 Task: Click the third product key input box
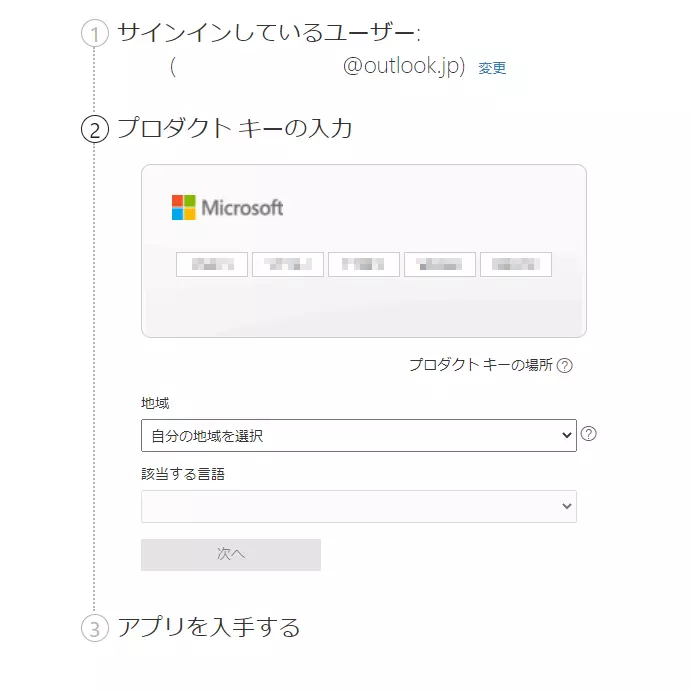(364, 264)
